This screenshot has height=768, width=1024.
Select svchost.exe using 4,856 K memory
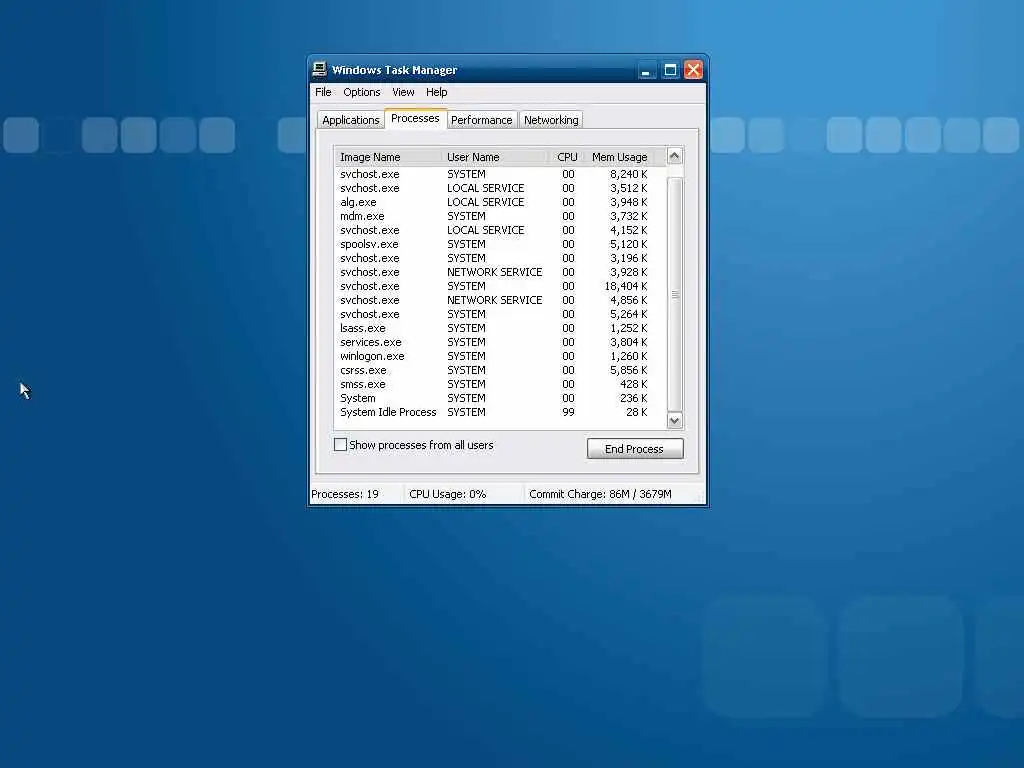tap(494, 300)
